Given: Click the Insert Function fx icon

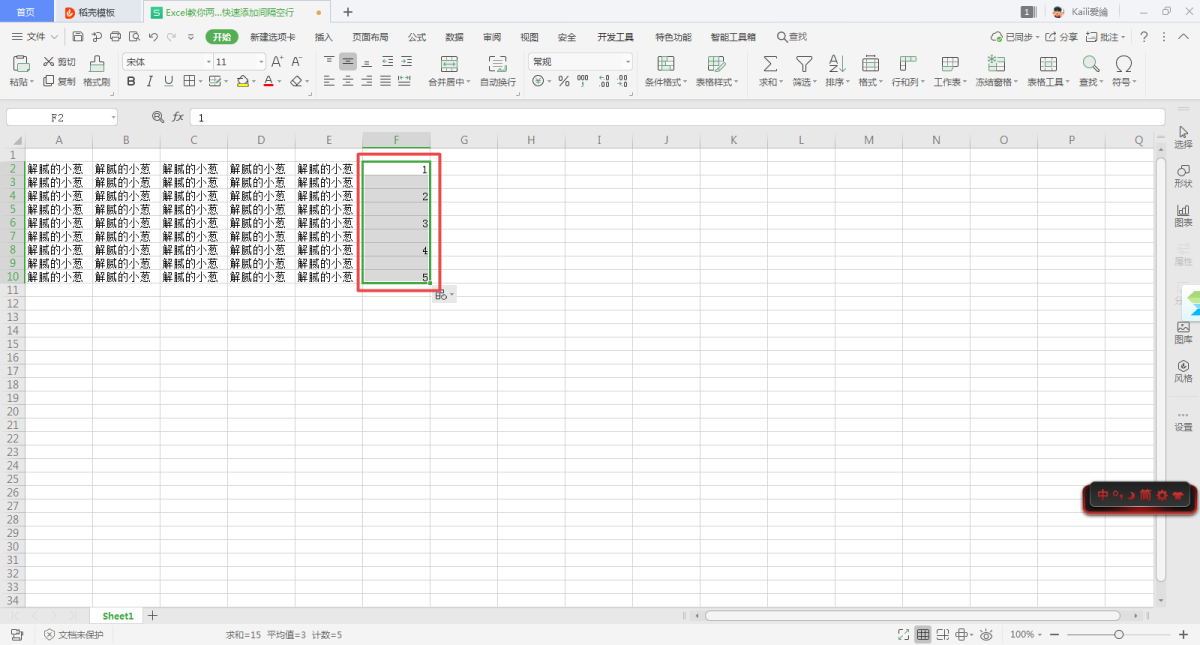Looking at the screenshot, I should coord(178,117).
